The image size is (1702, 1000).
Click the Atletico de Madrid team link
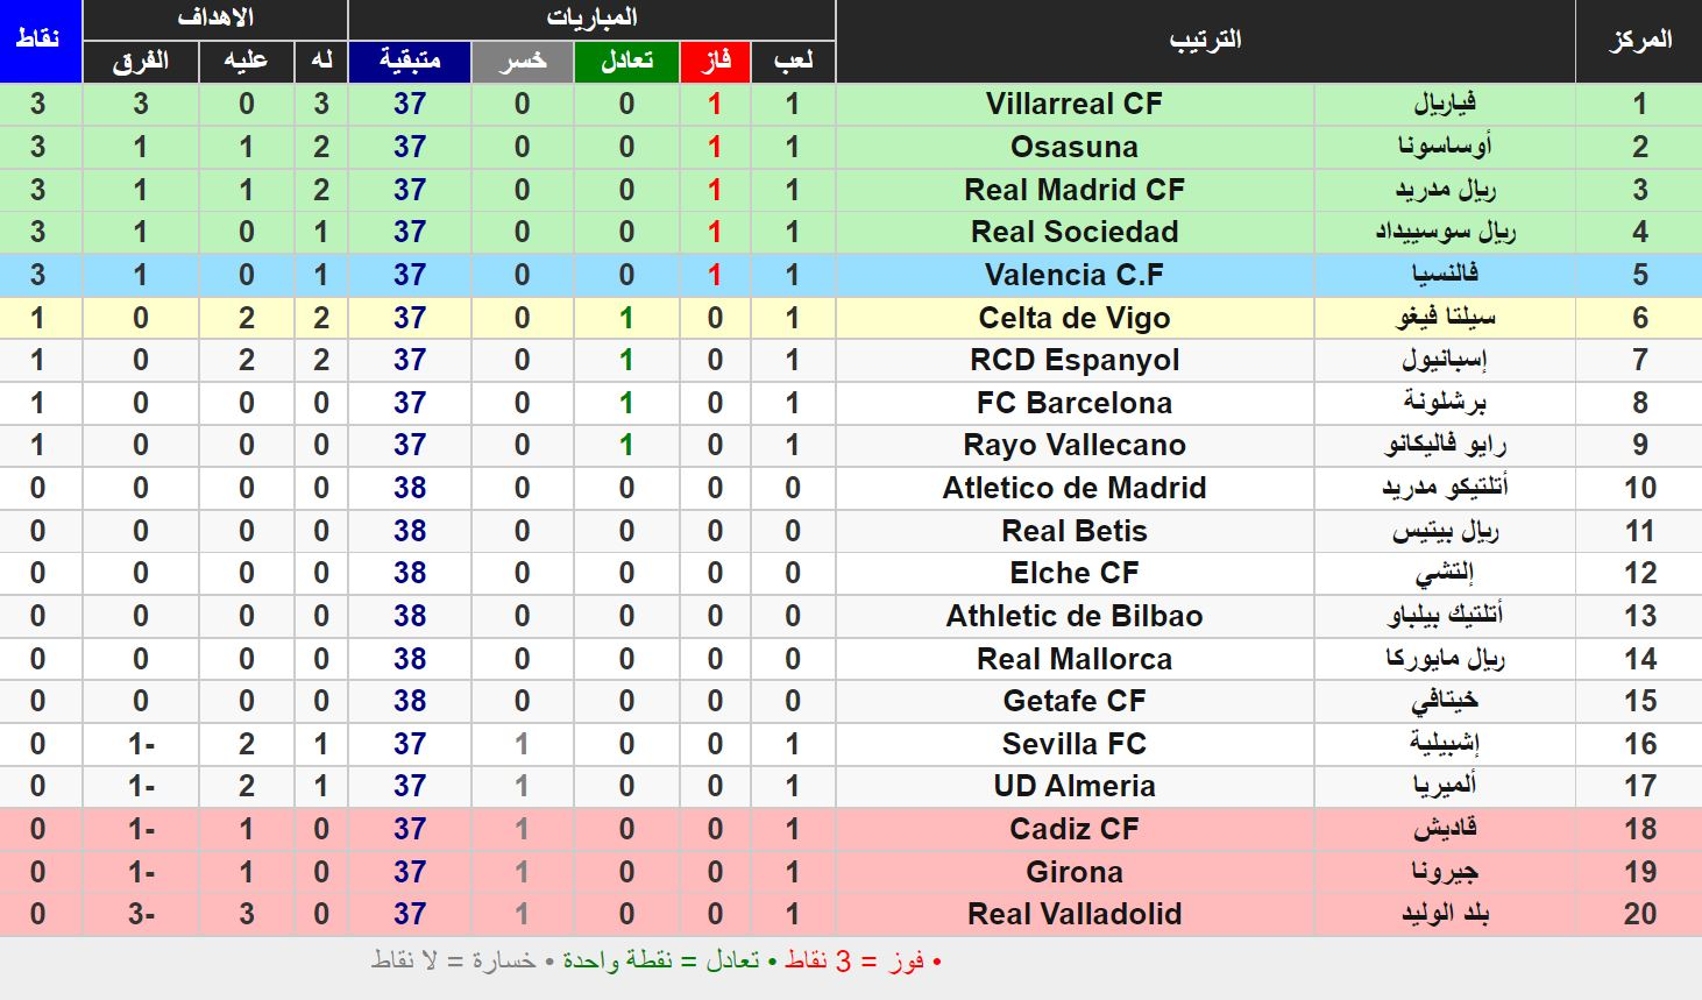coord(1074,488)
